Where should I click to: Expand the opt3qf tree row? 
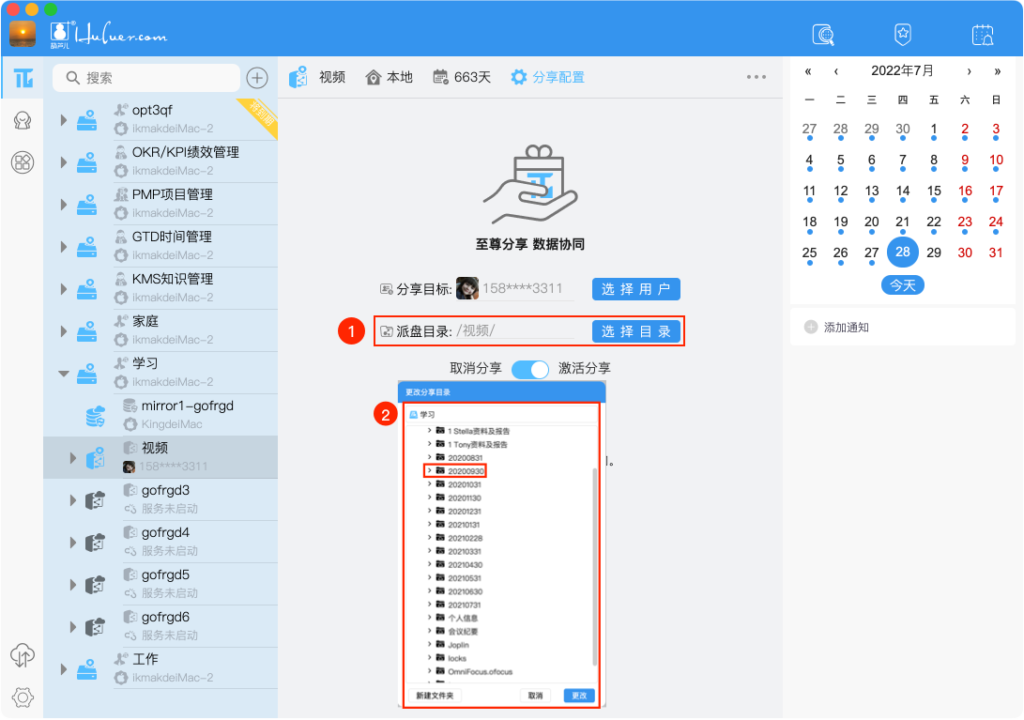point(63,120)
